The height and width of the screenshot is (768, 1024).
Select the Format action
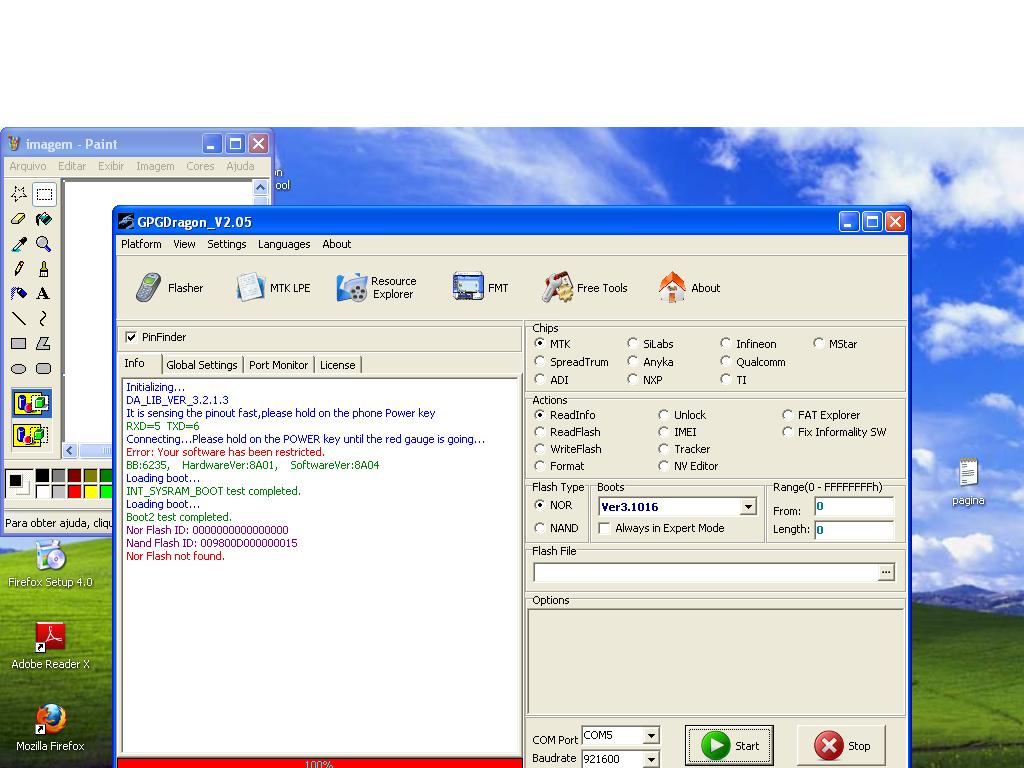539,466
